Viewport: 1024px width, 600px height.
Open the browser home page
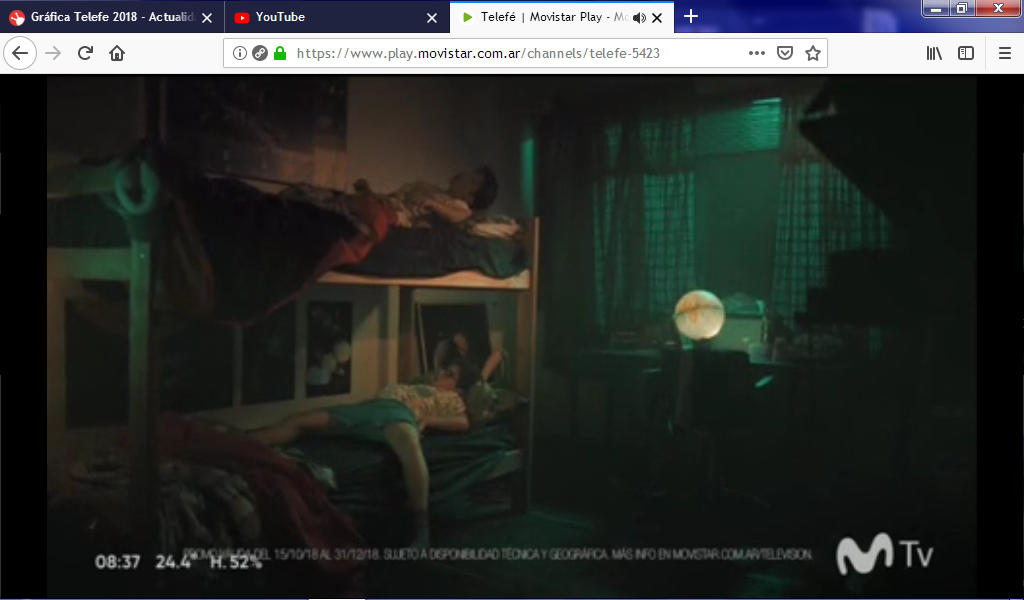click(117, 53)
